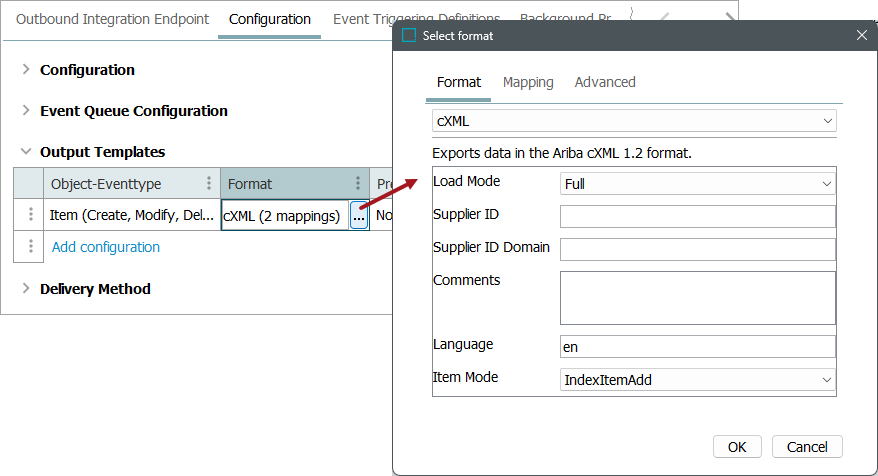Close the Select format dialog
The image size is (878, 476).
[862, 35]
